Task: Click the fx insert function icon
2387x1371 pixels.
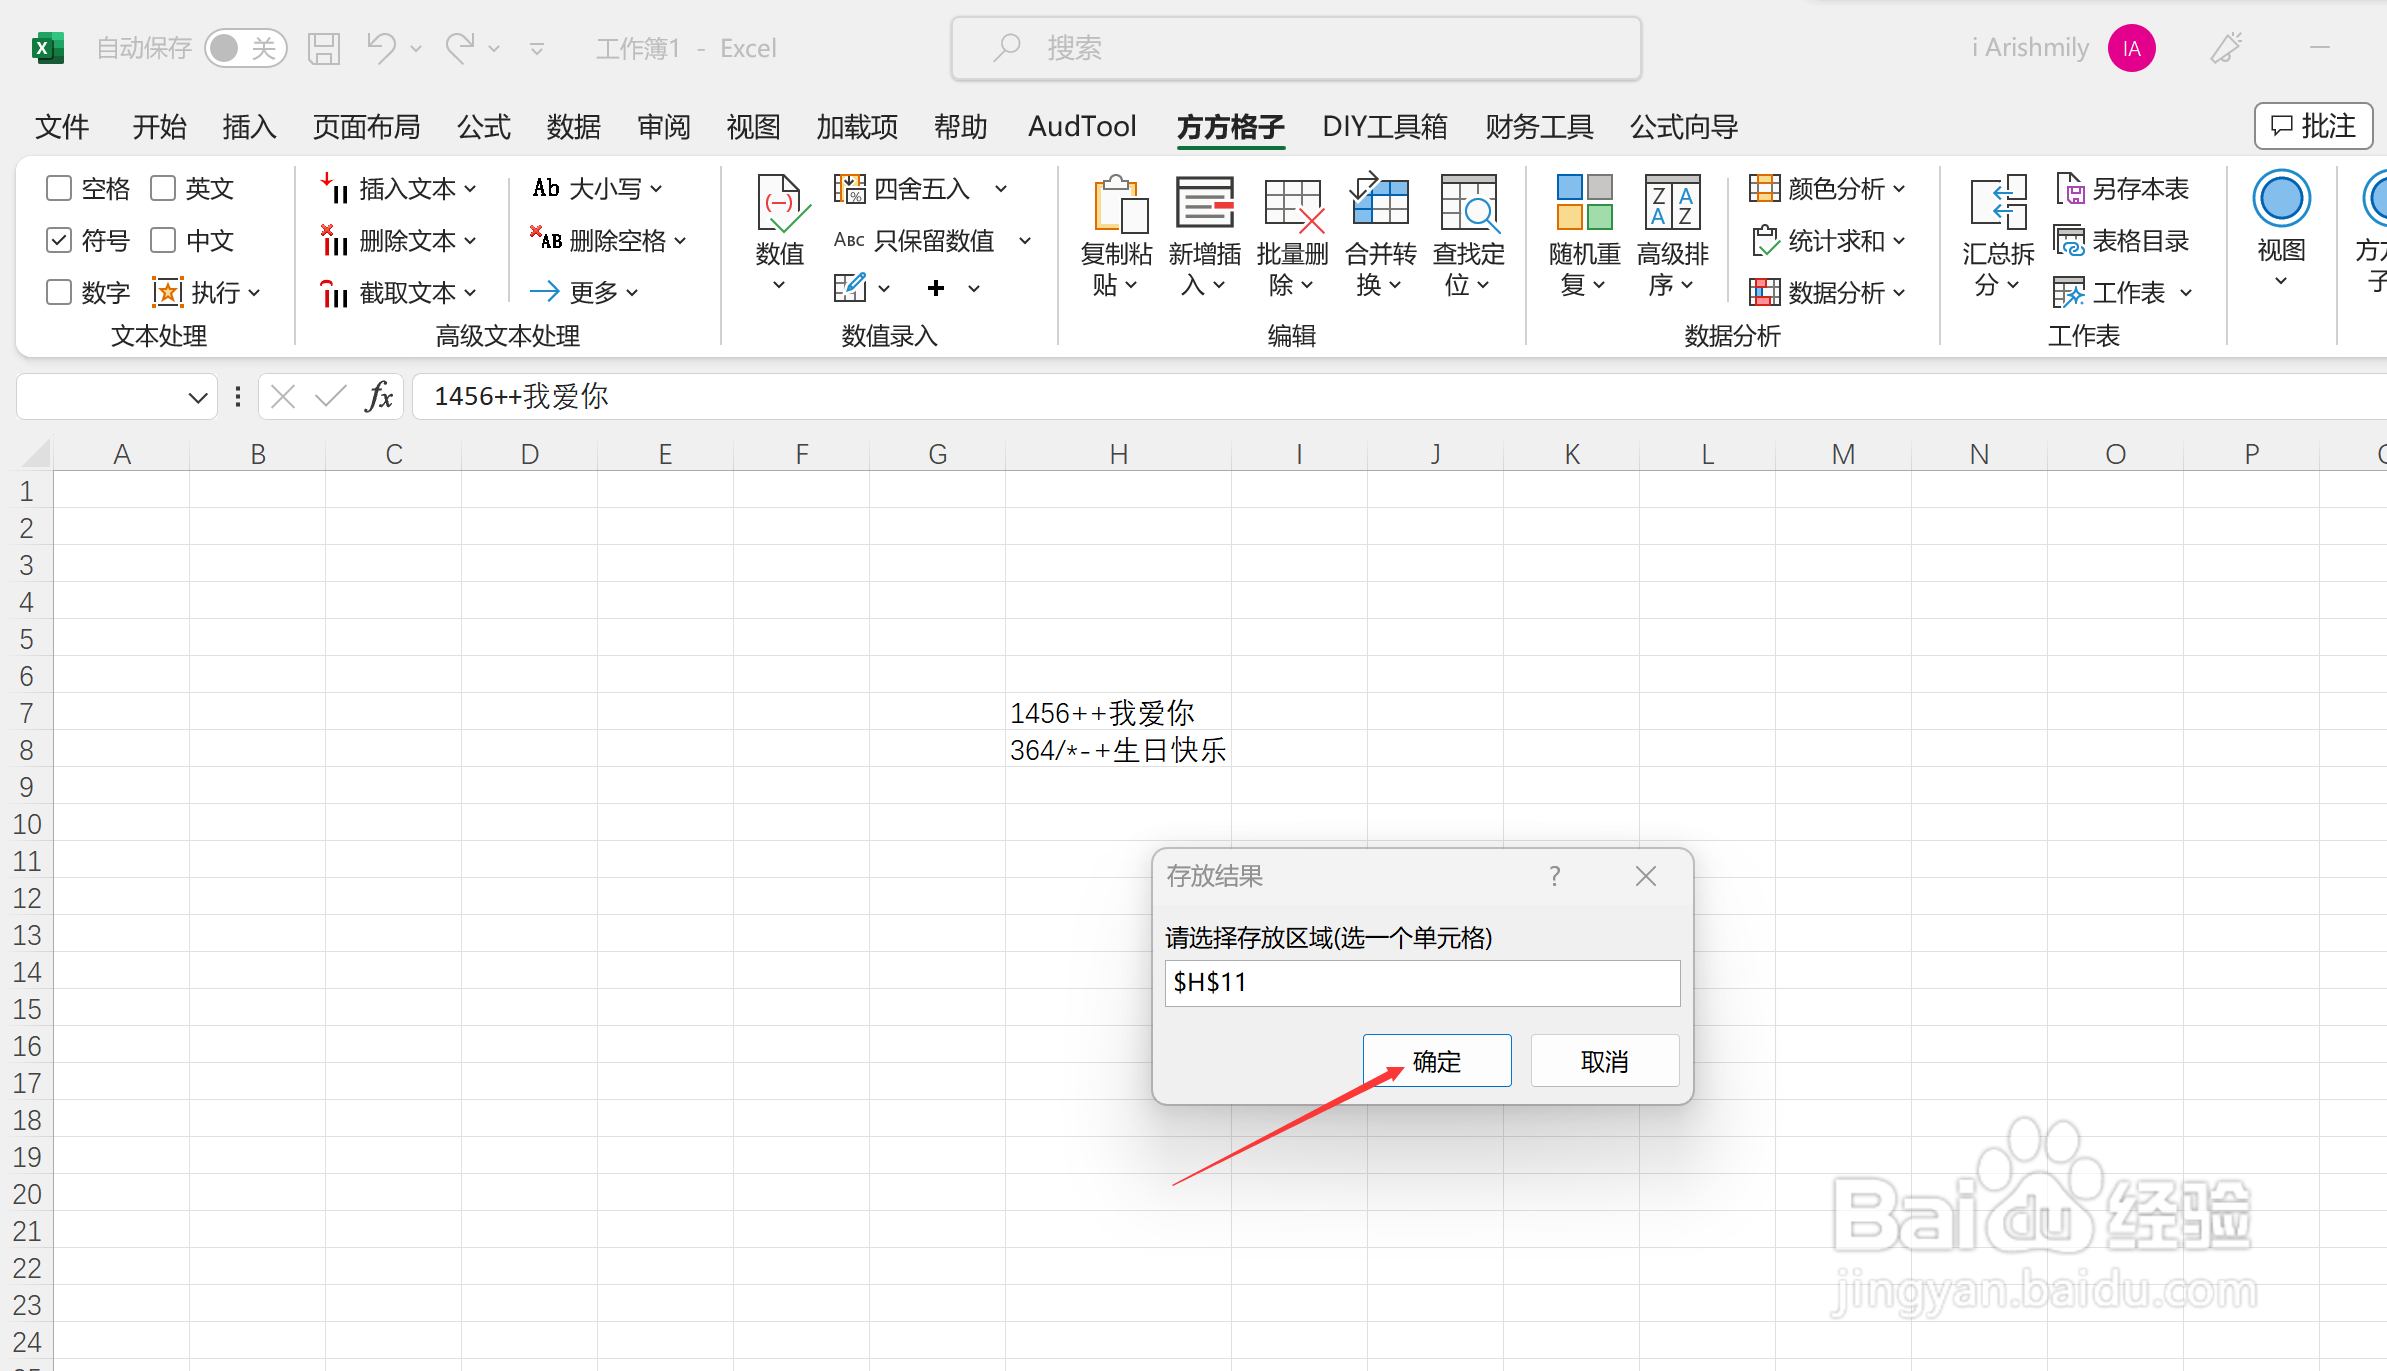Action: click(379, 397)
